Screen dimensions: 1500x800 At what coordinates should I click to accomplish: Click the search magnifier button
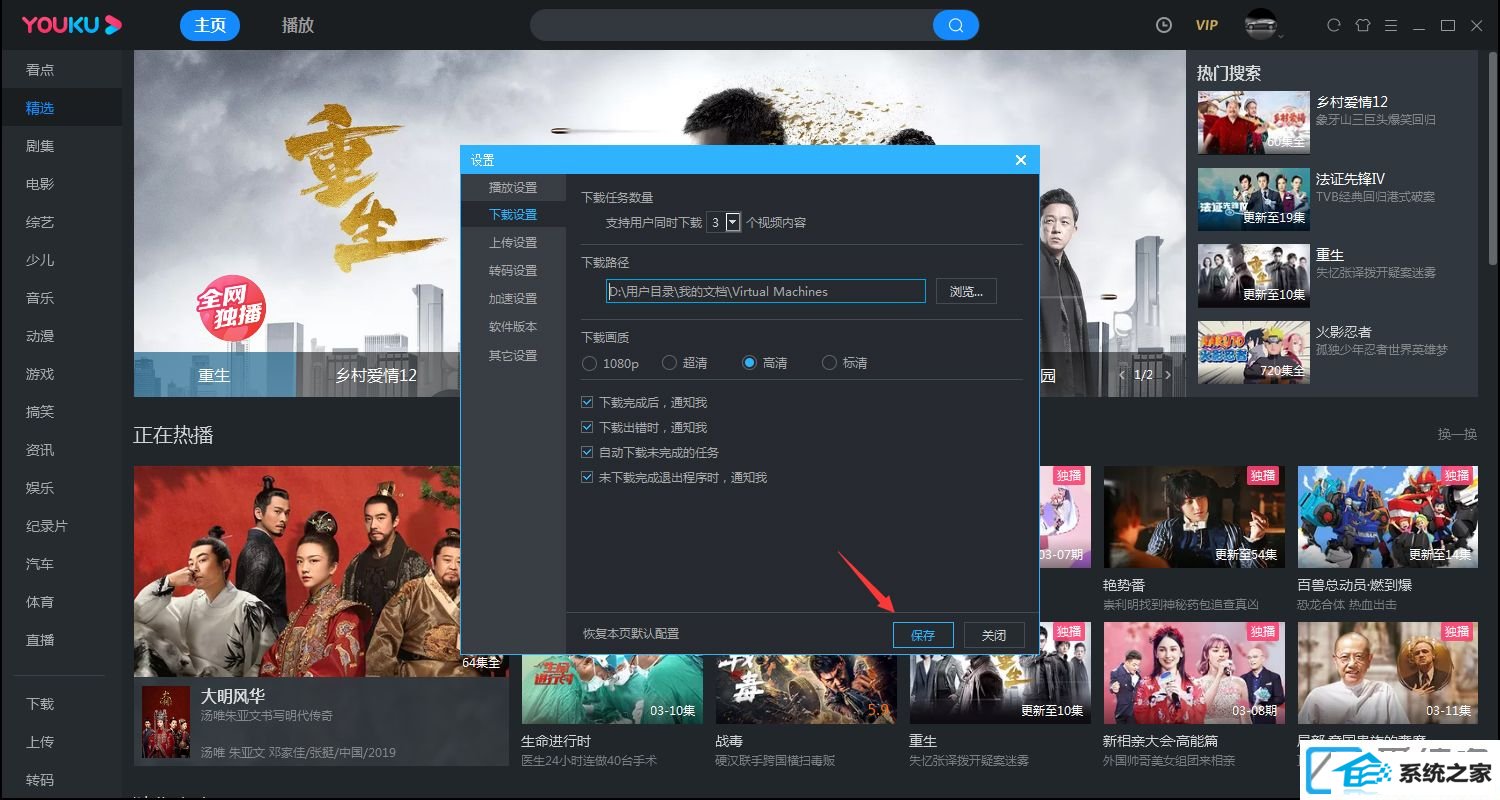pos(956,25)
